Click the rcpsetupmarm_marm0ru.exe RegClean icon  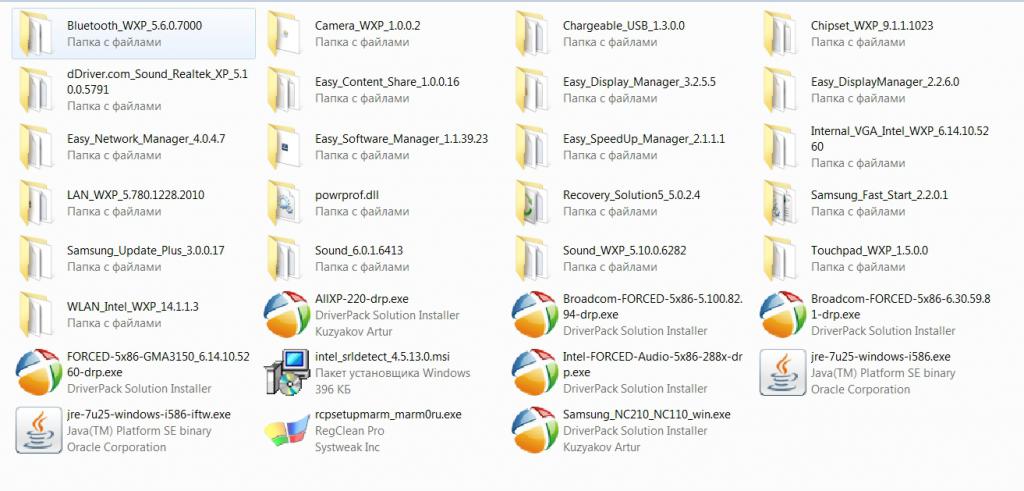coord(287,431)
